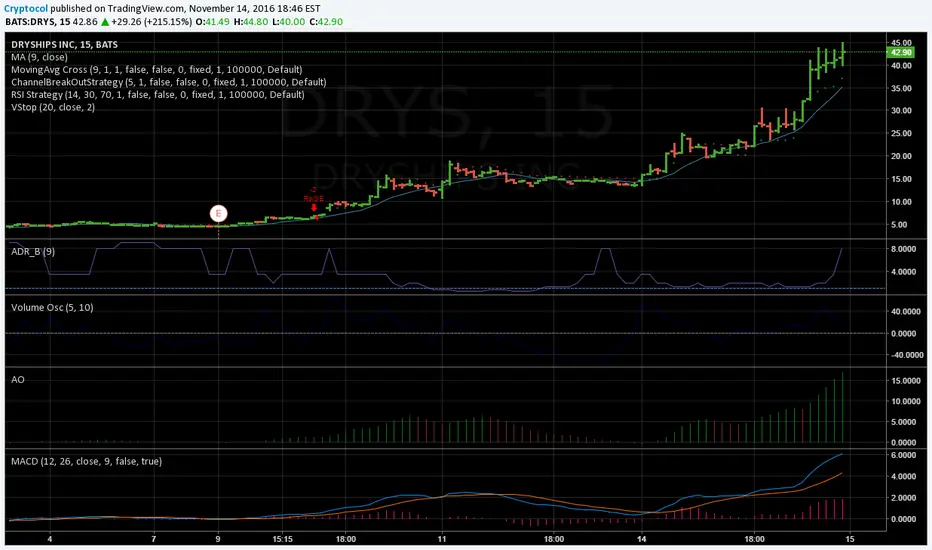
Task: Click the DRYSHIPS INC, 15, BATS legend
Action: [64, 45]
